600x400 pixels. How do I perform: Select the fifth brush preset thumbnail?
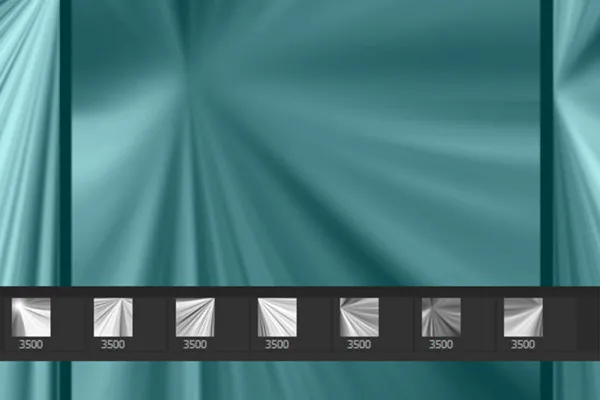click(359, 317)
